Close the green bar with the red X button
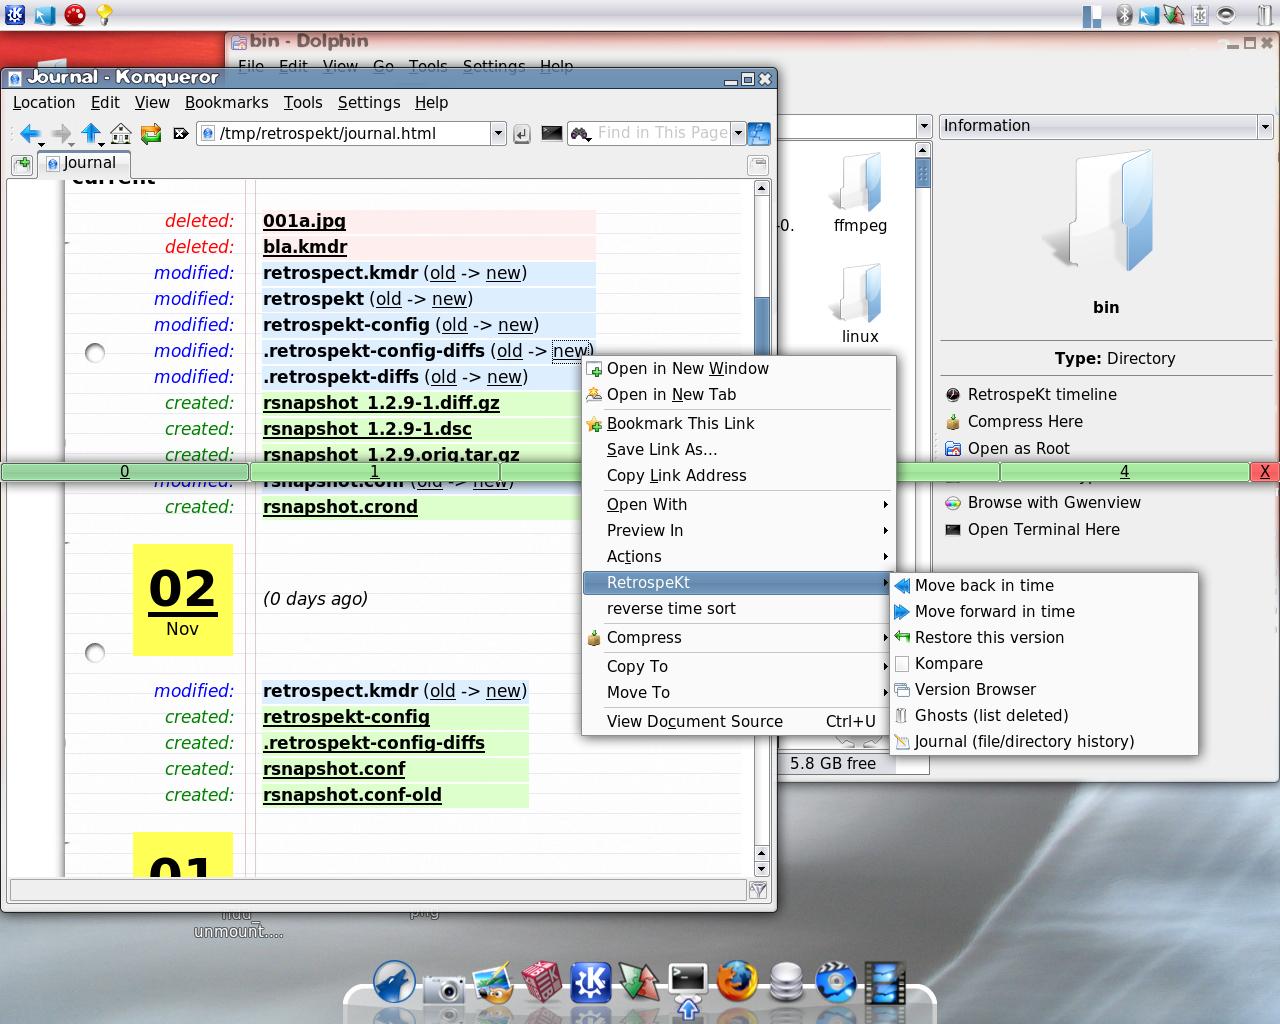Viewport: 1280px width, 1024px height. coord(1265,472)
